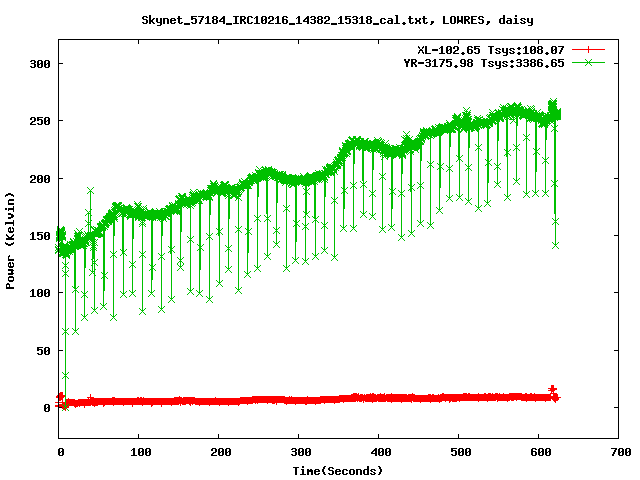Viewport: 640px width, 480px height.
Task: Click the x-axis tick label 600
Action: [540, 452]
